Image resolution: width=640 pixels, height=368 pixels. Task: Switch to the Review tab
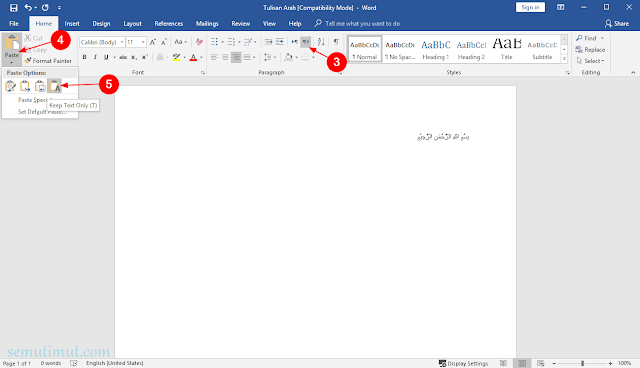(x=240, y=24)
